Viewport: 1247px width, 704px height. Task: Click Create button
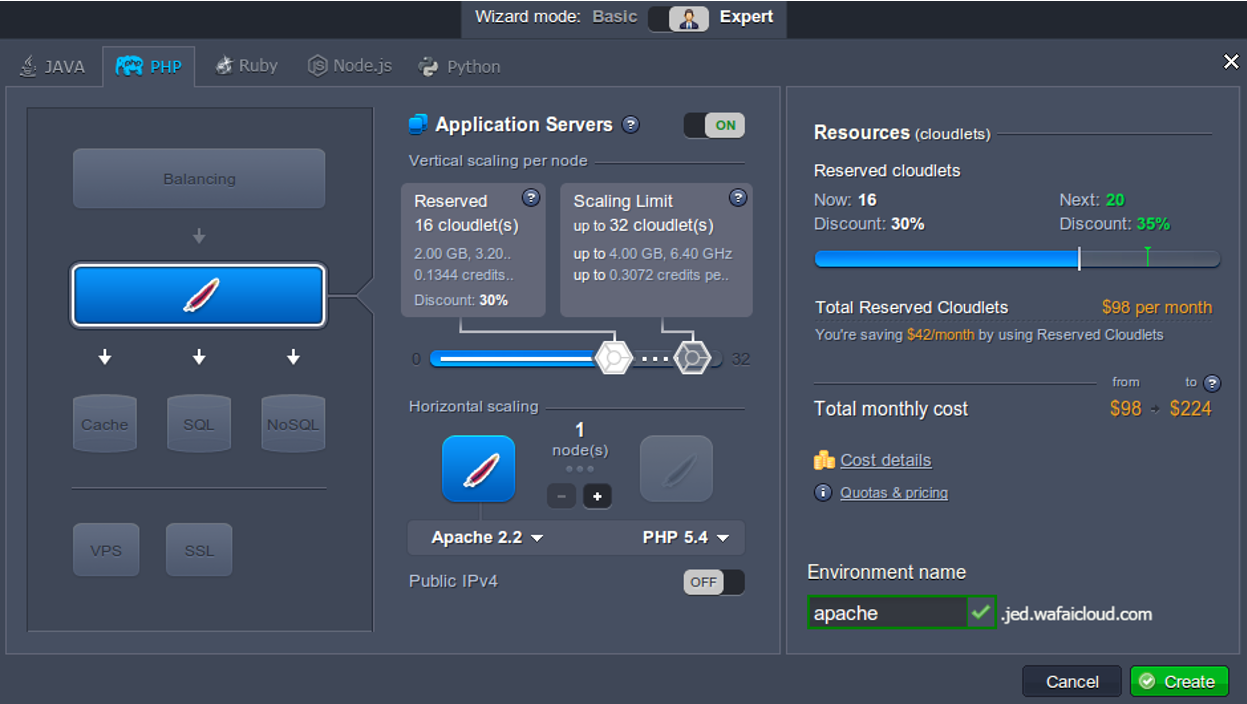(x=1179, y=682)
